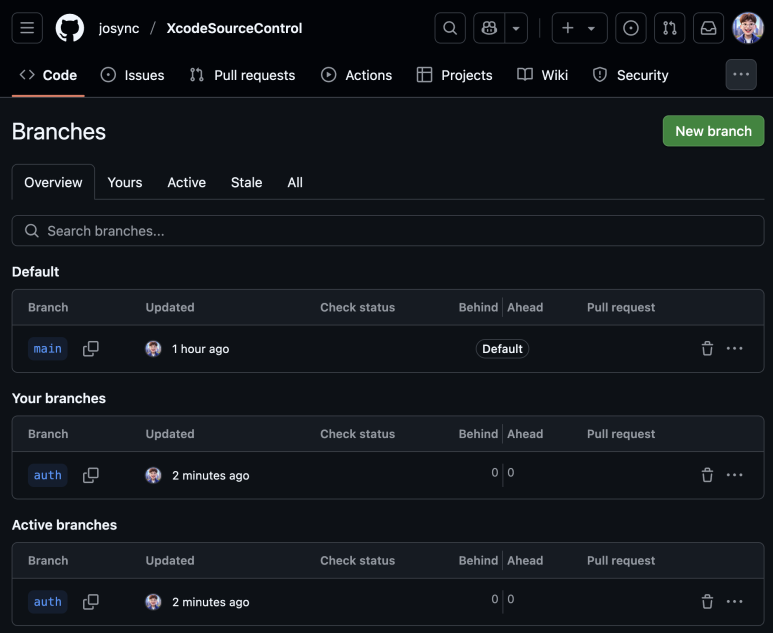Open the main branch link
The height and width of the screenshot is (633, 773).
point(48,349)
